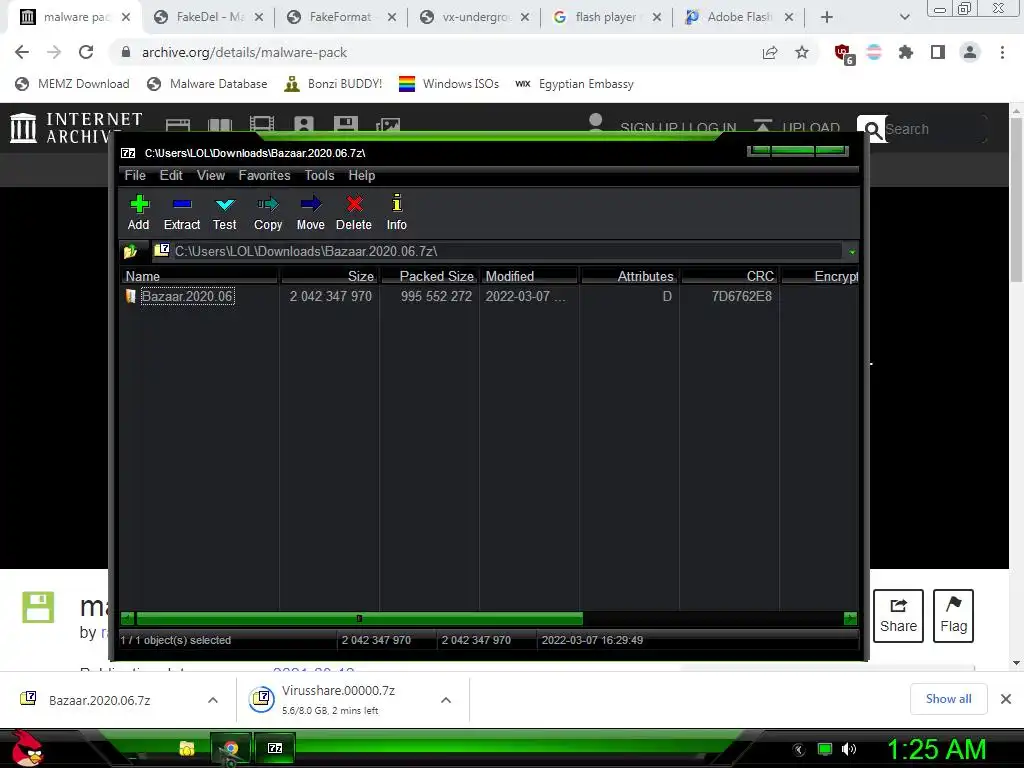Run the Test archive tool
The height and width of the screenshot is (768, 1024).
pyautogui.click(x=225, y=213)
